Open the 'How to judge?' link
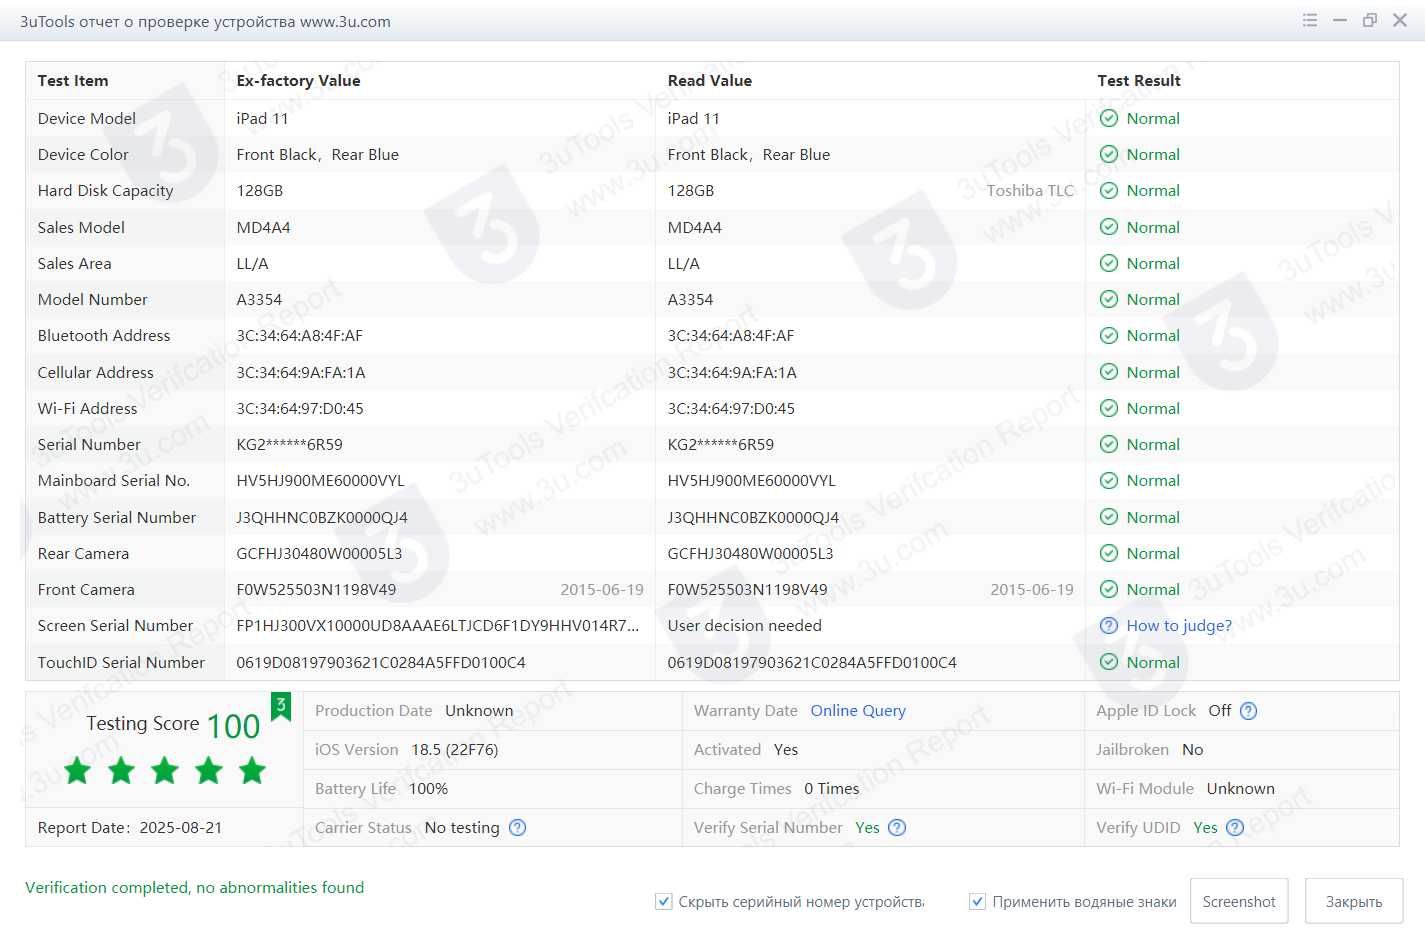The image size is (1425, 945). 1179,626
